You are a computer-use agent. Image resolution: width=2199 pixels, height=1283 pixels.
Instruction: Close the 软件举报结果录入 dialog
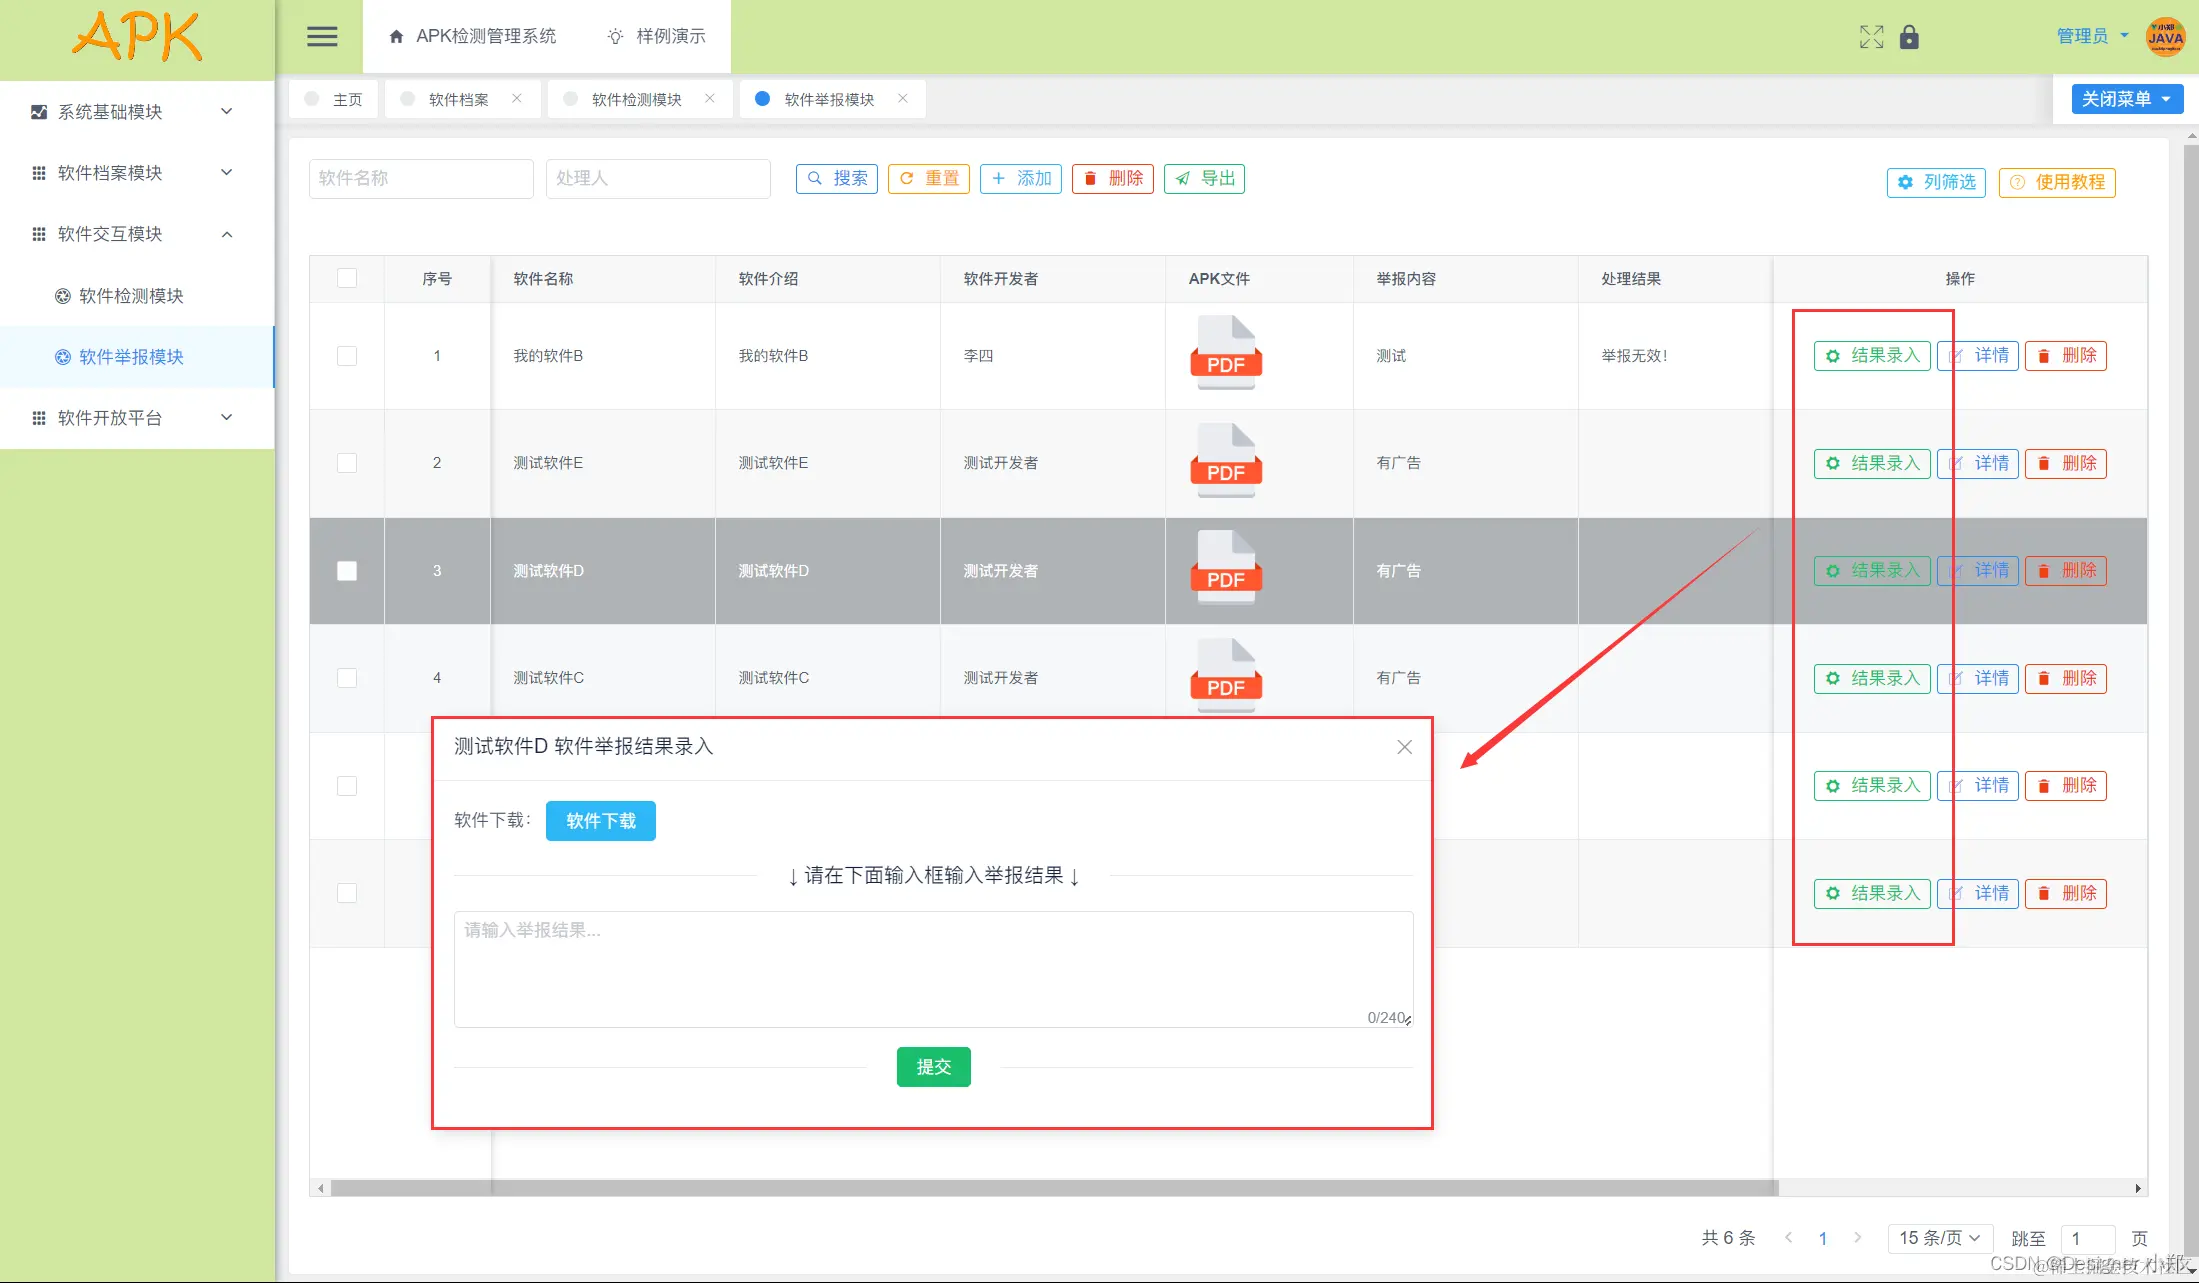[x=1404, y=747]
